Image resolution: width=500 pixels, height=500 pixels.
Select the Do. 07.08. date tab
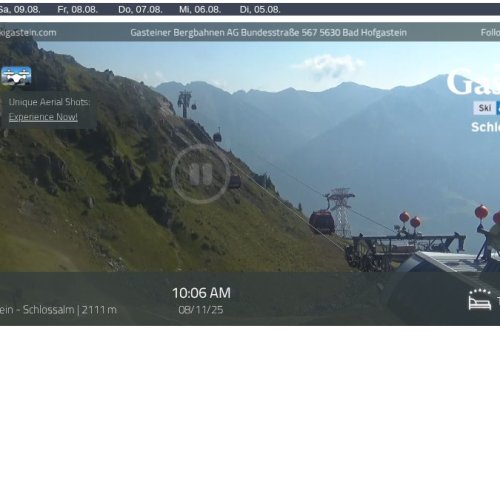[140, 10]
